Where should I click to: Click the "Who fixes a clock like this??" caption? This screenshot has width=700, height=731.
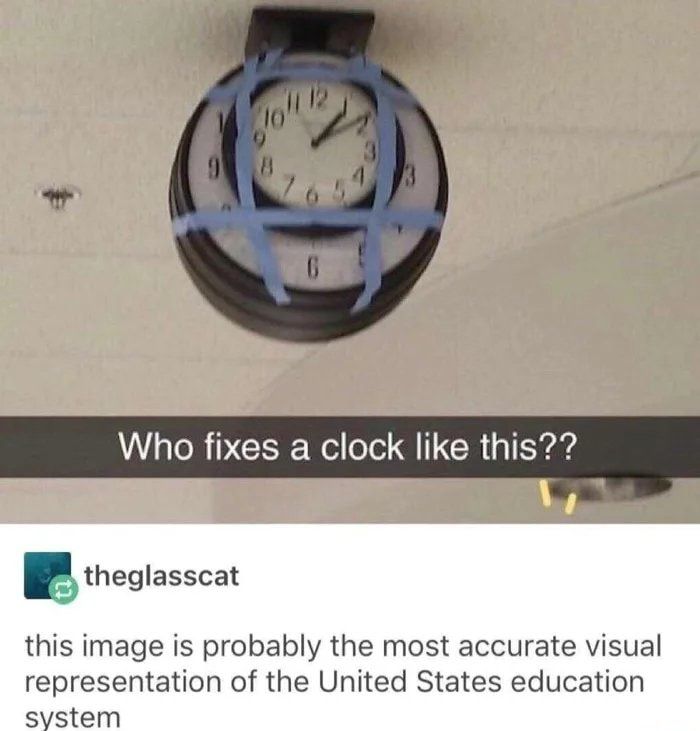pos(347,447)
